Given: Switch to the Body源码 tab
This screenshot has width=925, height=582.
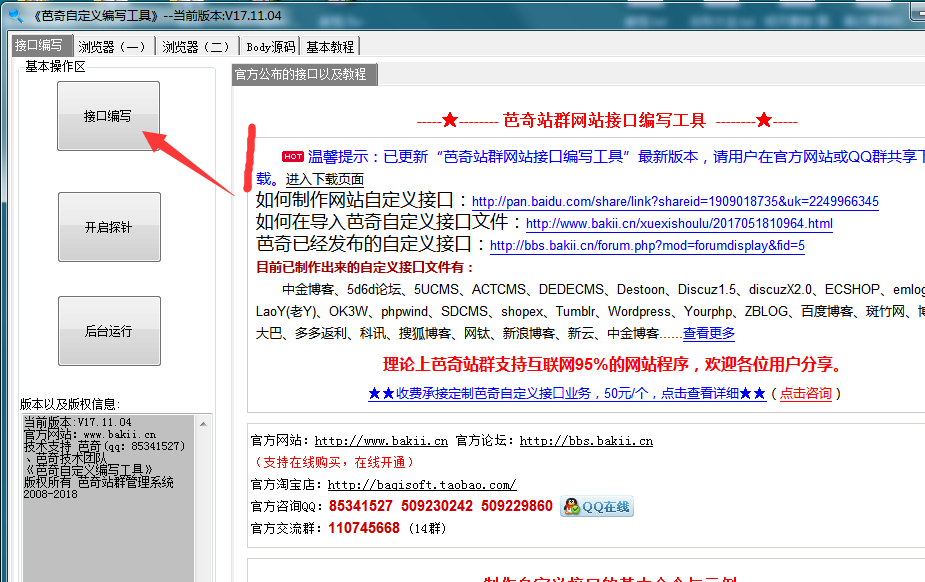Looking at the screenshot, I should coord(270,47).
